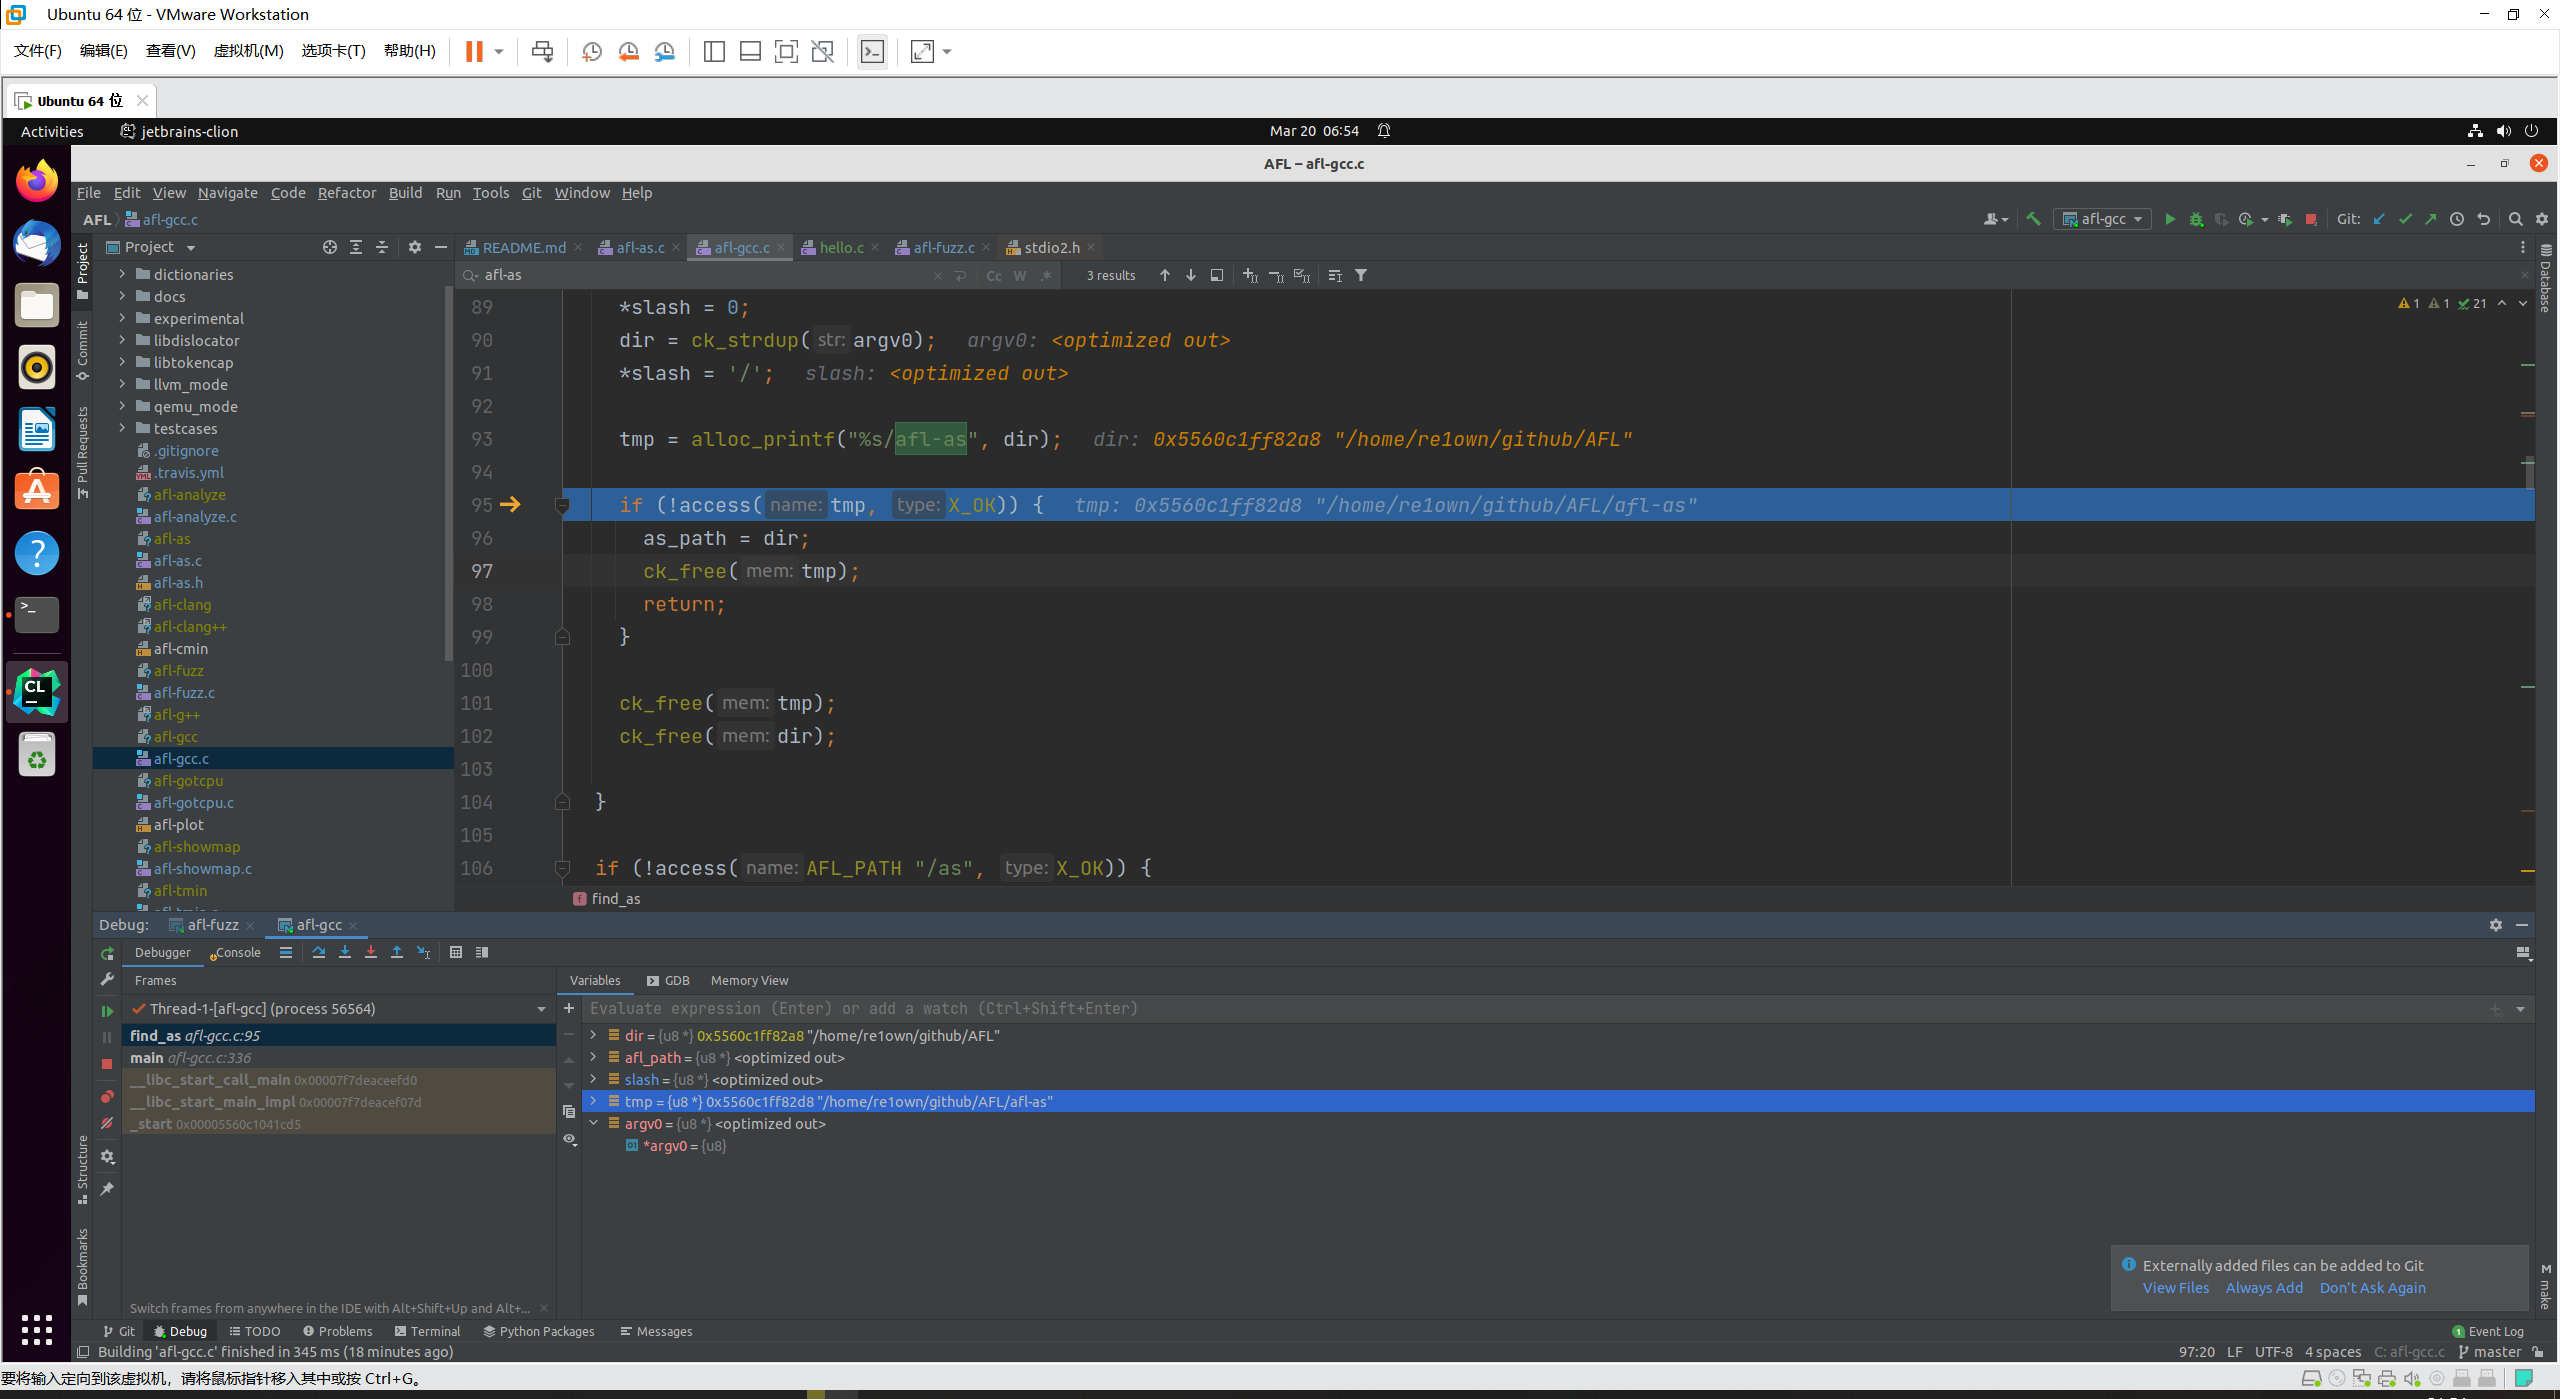Expand the dir variable node
Screen dimensions: 2560x1399
593,1035
